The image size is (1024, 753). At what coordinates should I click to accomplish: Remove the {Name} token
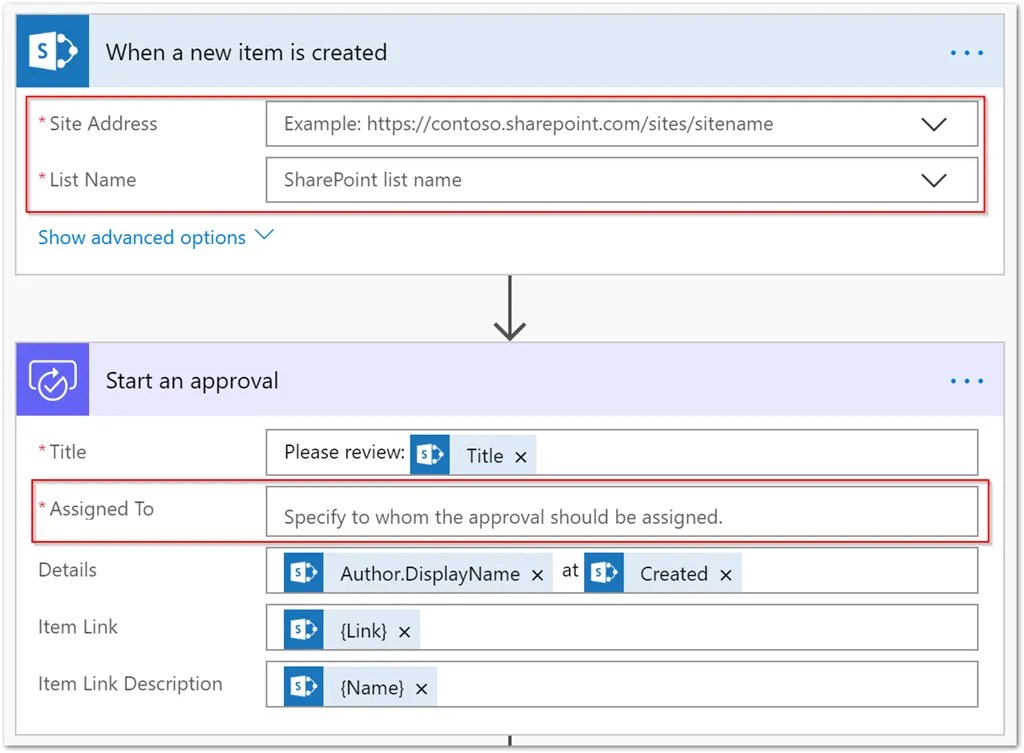tap(421, 689)
